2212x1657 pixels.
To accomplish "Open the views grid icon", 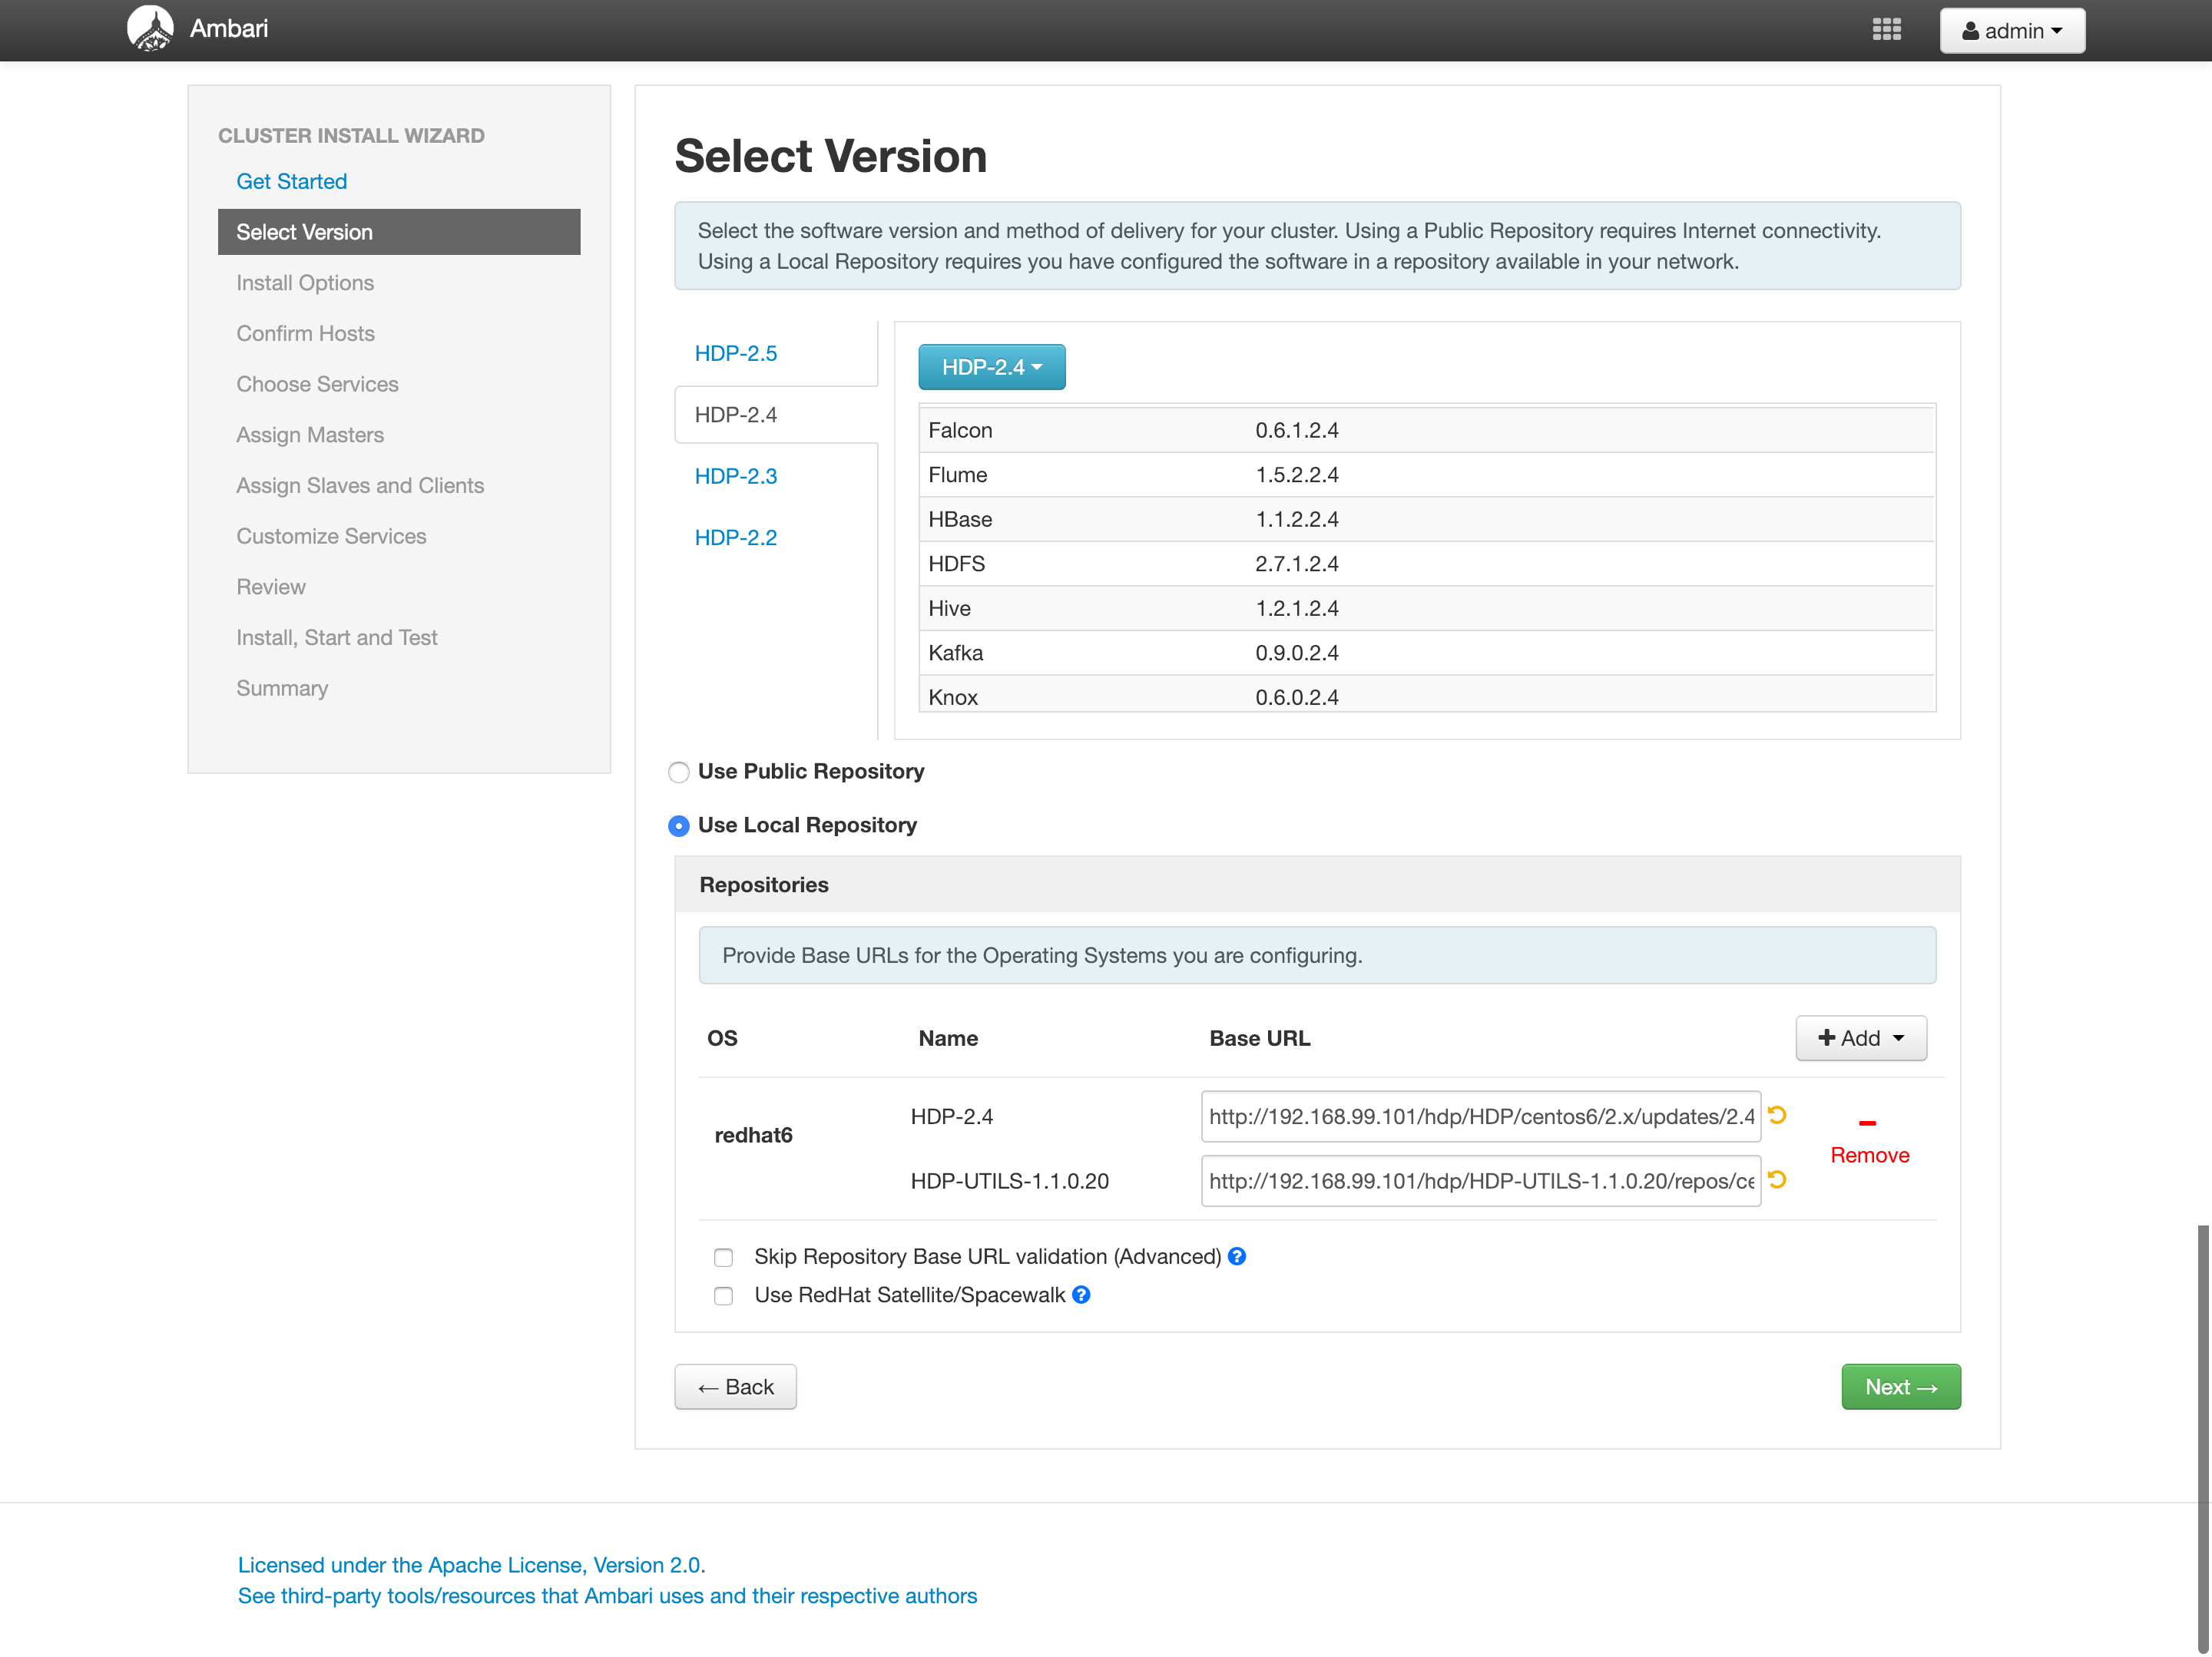I will (1886, 29).
